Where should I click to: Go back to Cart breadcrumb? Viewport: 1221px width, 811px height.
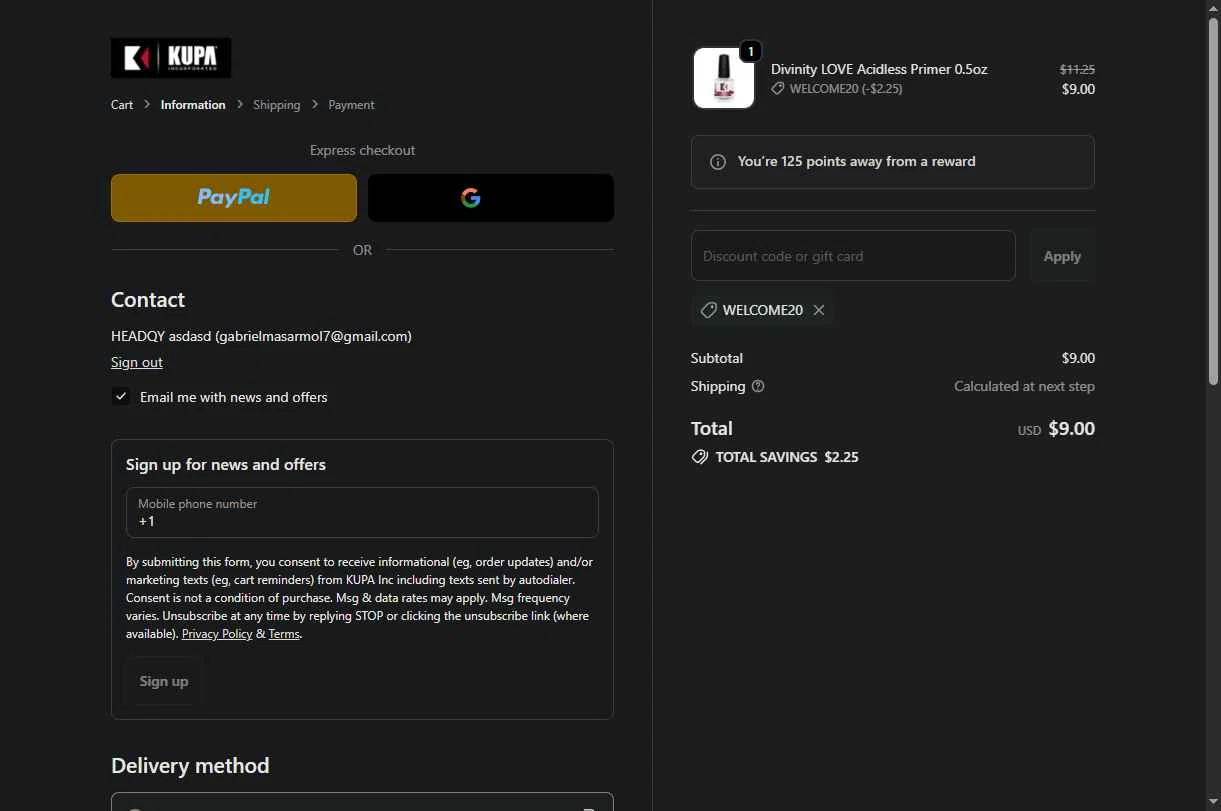click(122, 105)
